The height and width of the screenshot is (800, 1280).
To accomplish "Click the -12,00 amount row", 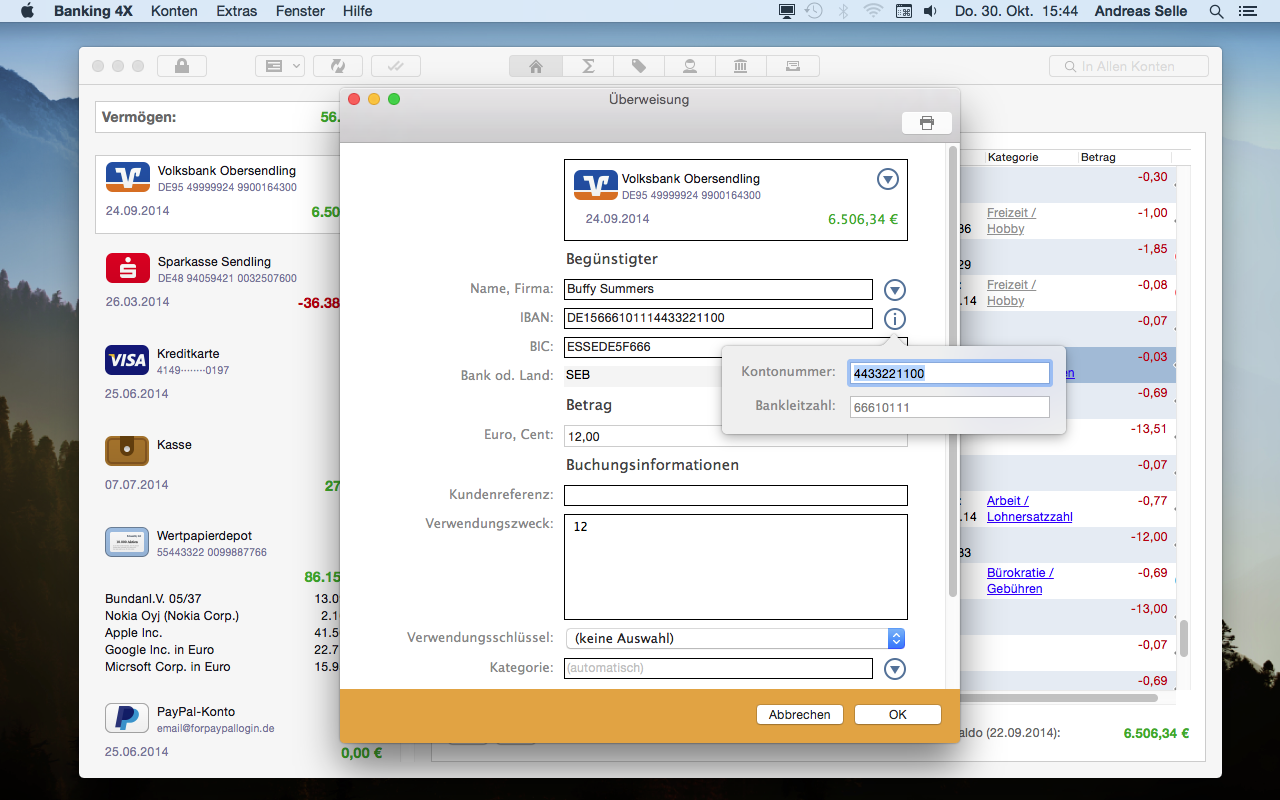I will coord(1148,537).
